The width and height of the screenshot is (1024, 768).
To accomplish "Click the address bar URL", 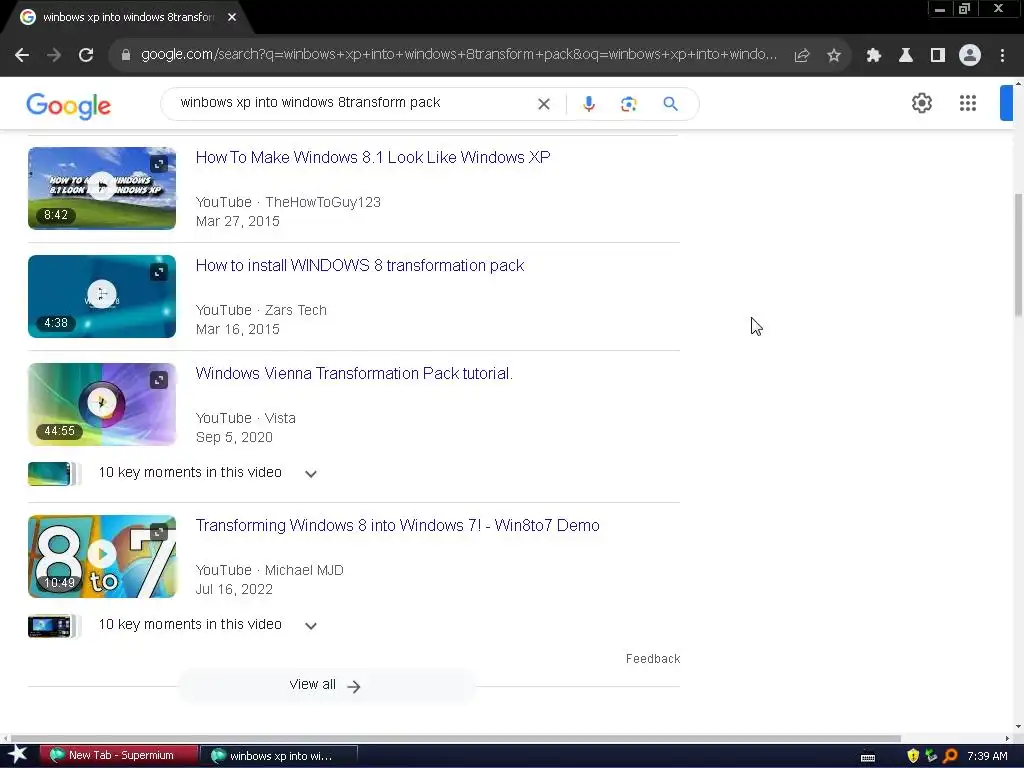I will (458, 55).
